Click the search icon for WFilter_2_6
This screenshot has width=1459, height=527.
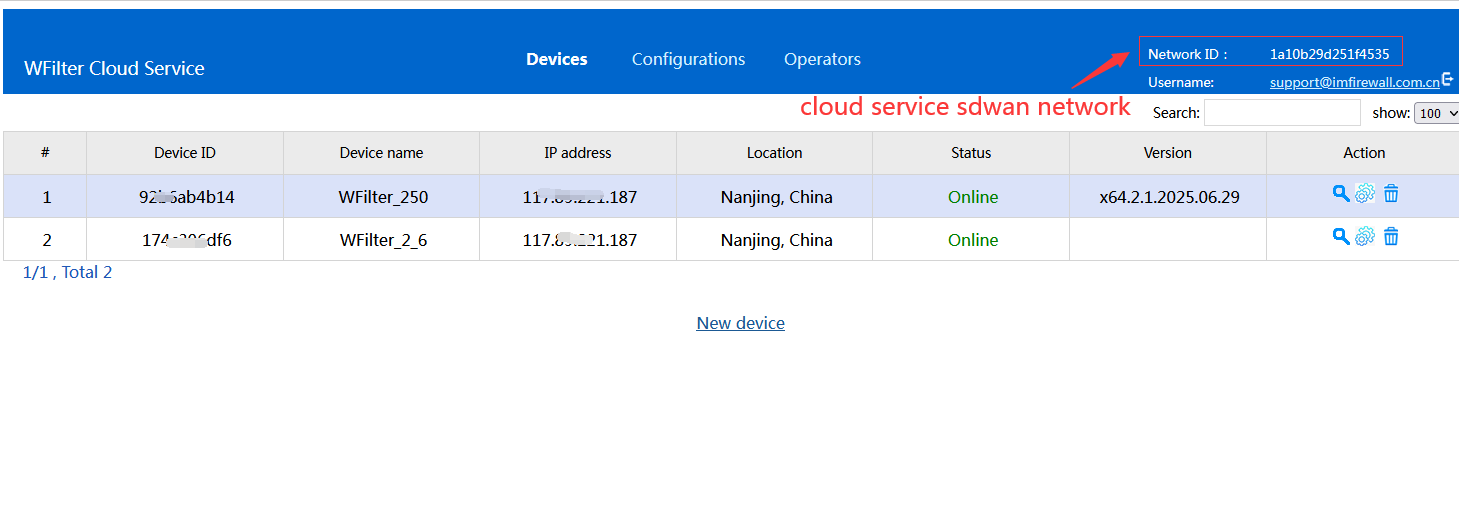coord(1341,237)
